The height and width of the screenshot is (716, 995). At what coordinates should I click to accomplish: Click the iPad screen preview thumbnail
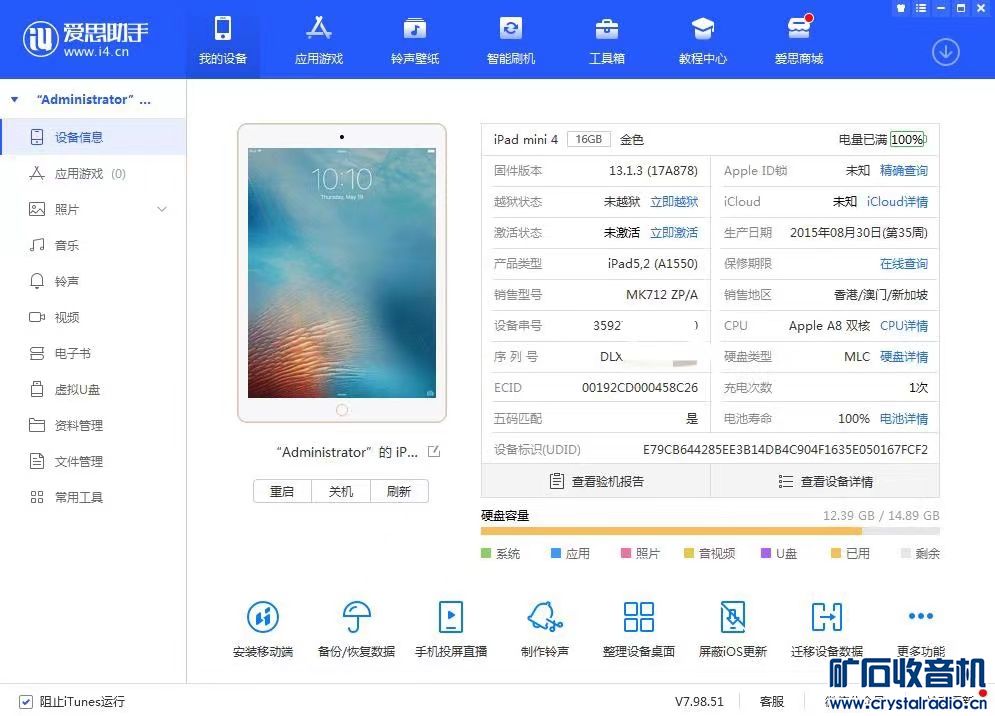pos(341,273)
